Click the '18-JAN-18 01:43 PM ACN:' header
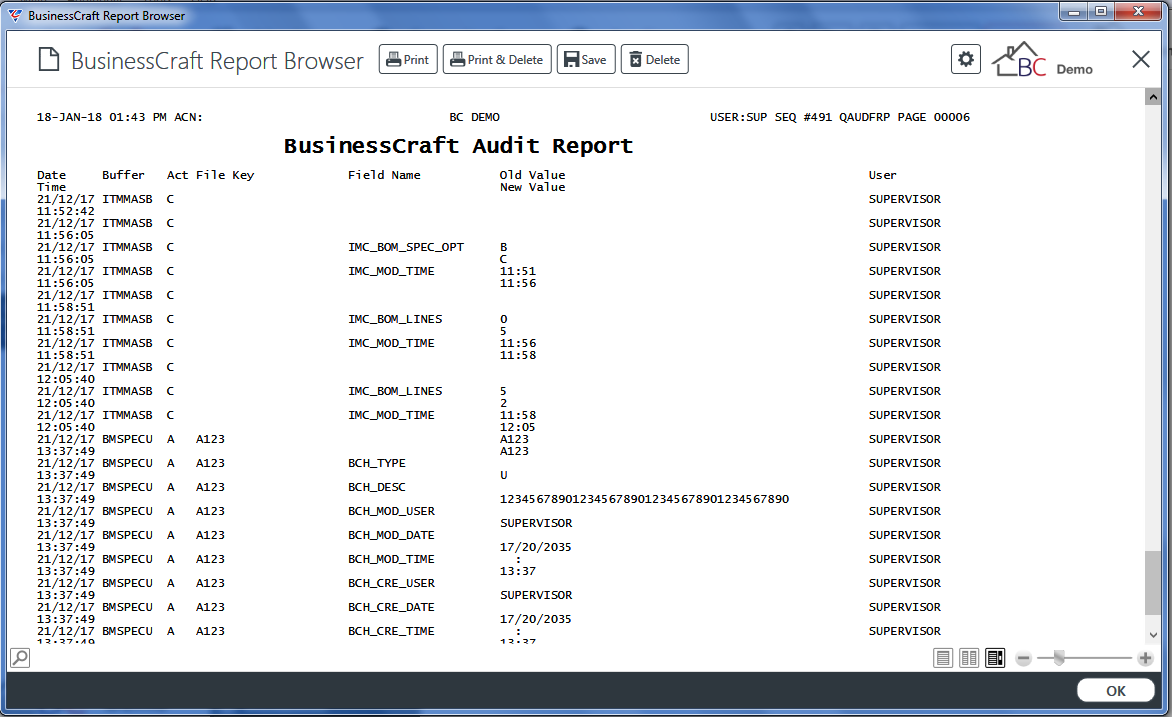Viewport: 1172px width, 717px height. [120, 117]
